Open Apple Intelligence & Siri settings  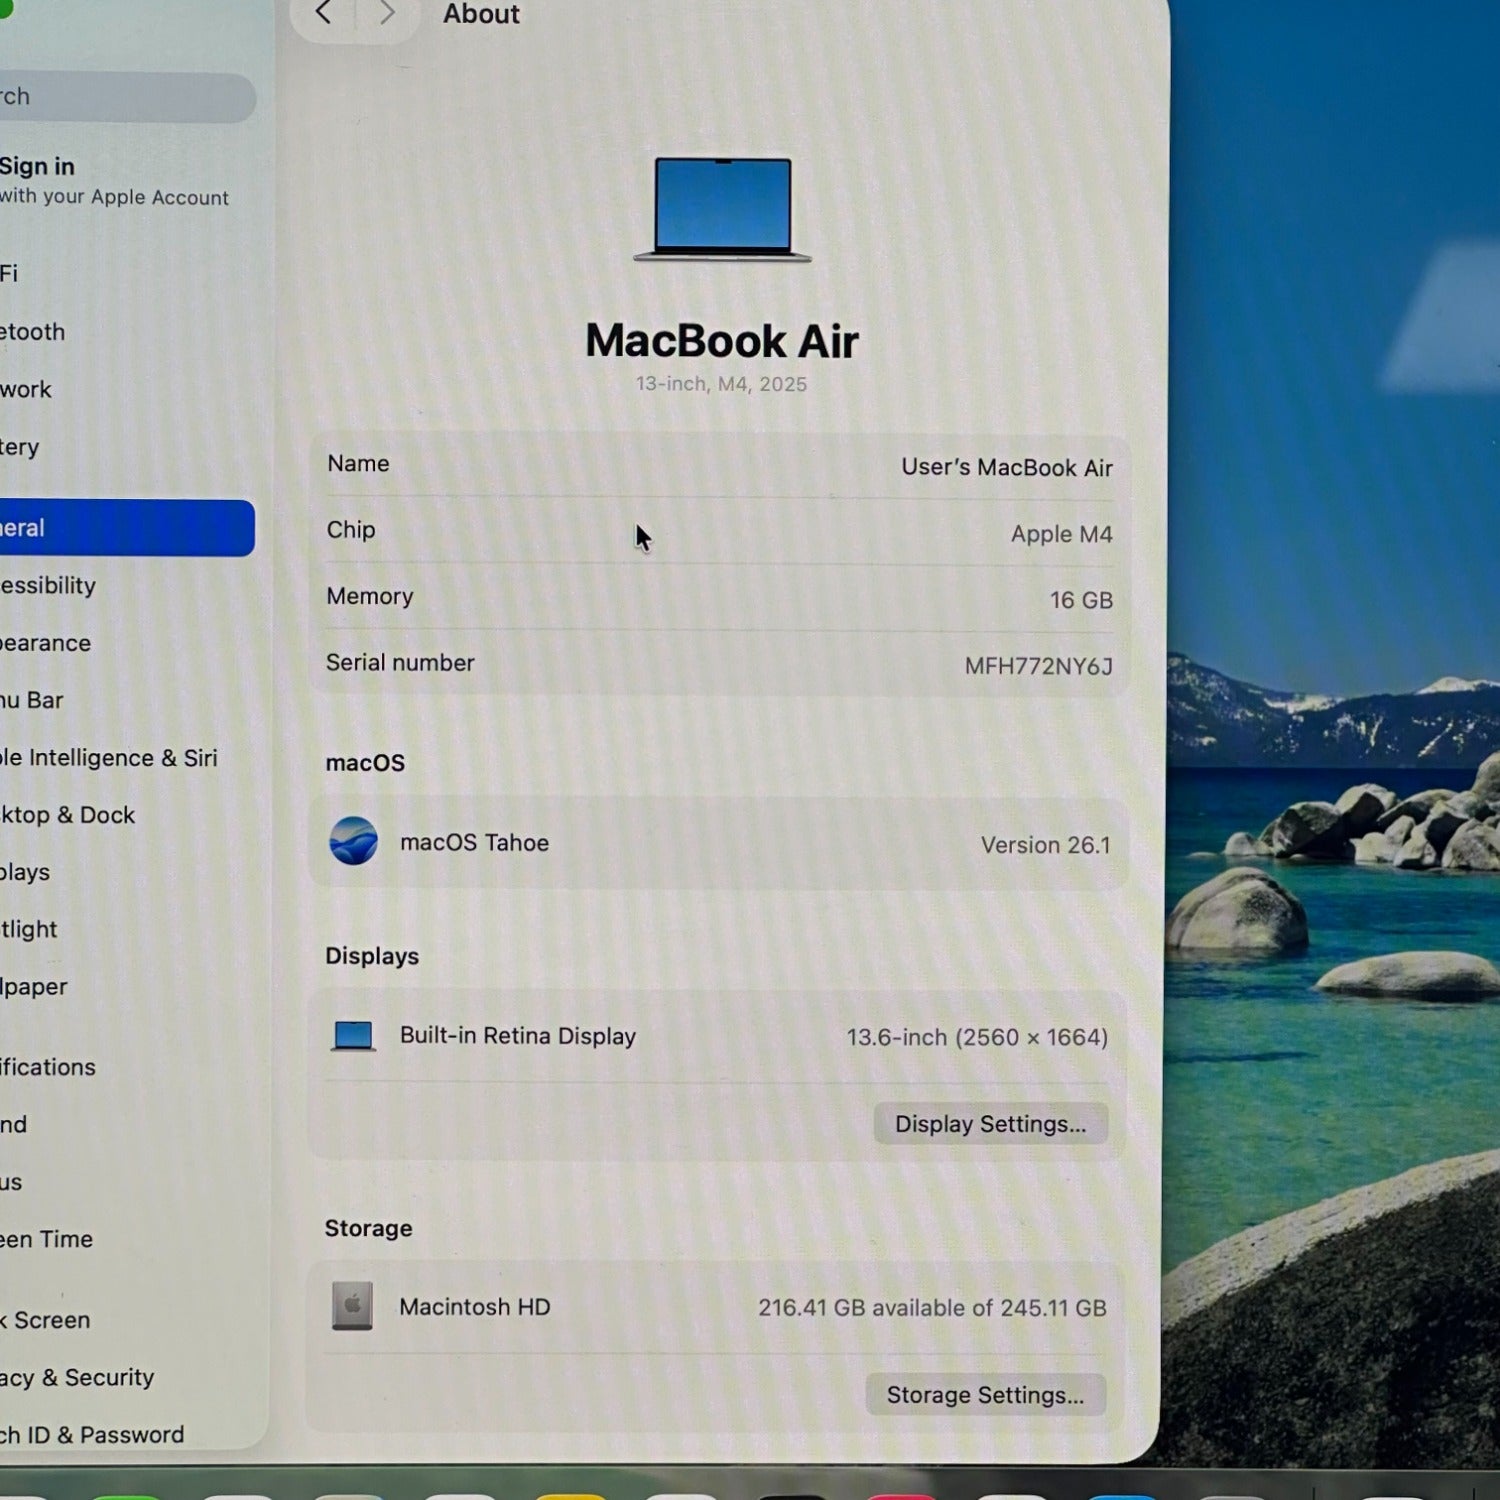coord(110,758)
